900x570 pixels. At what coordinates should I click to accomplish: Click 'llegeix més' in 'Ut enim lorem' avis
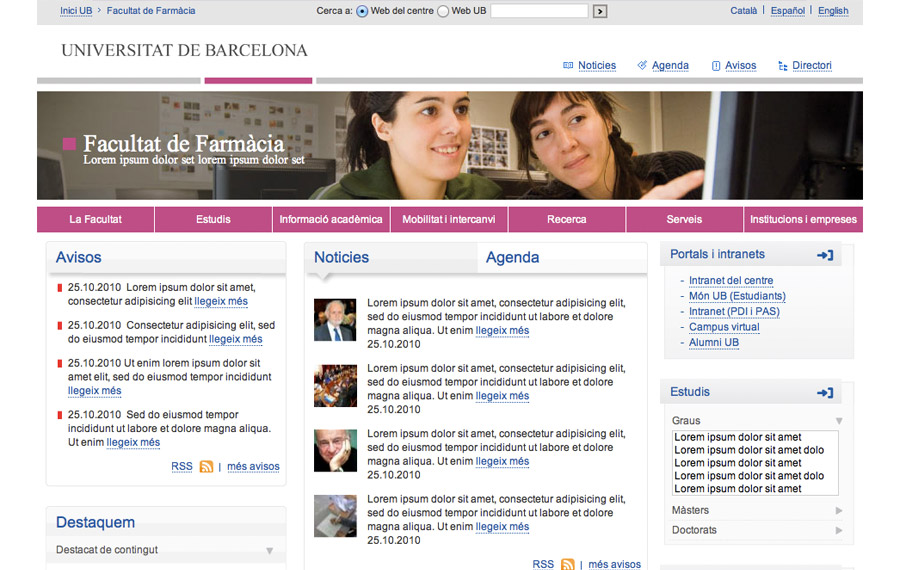click(95, 391)
